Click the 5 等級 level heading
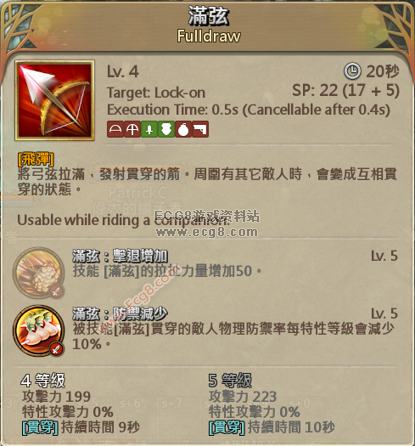415x446 pixels. click(230, 380)
